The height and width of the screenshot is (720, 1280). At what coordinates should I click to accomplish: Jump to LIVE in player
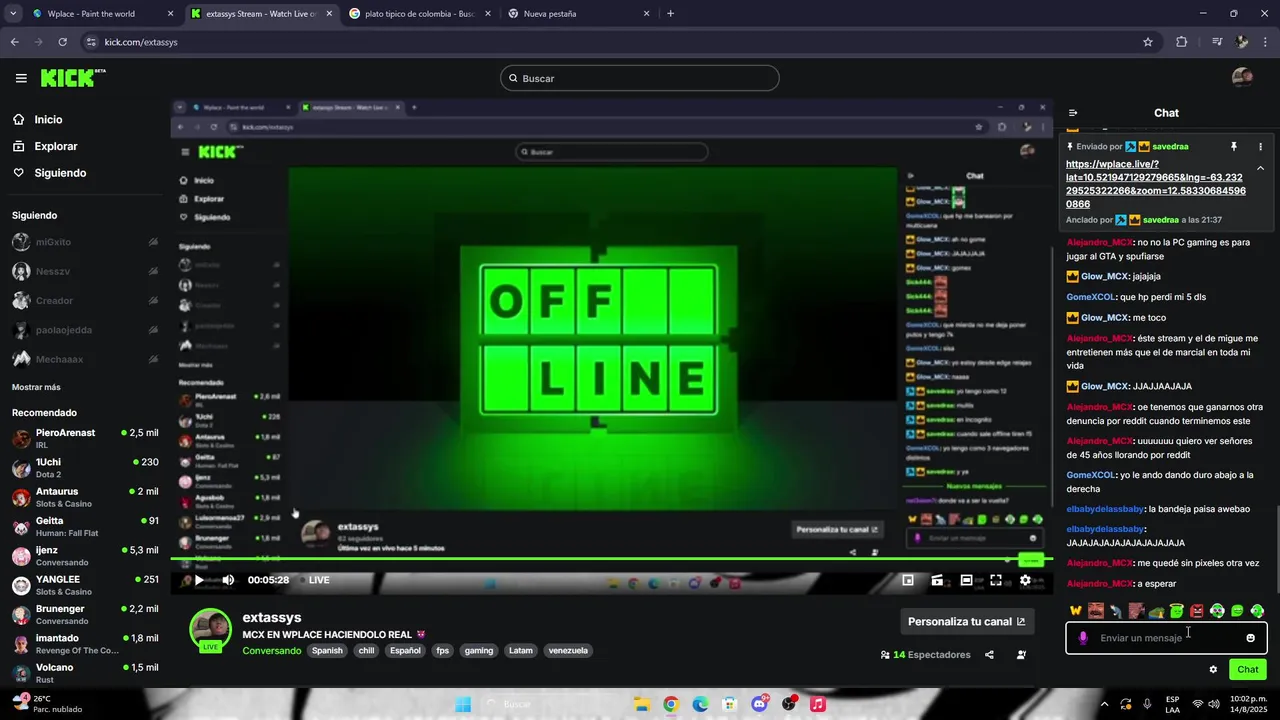tap(319, 580)
